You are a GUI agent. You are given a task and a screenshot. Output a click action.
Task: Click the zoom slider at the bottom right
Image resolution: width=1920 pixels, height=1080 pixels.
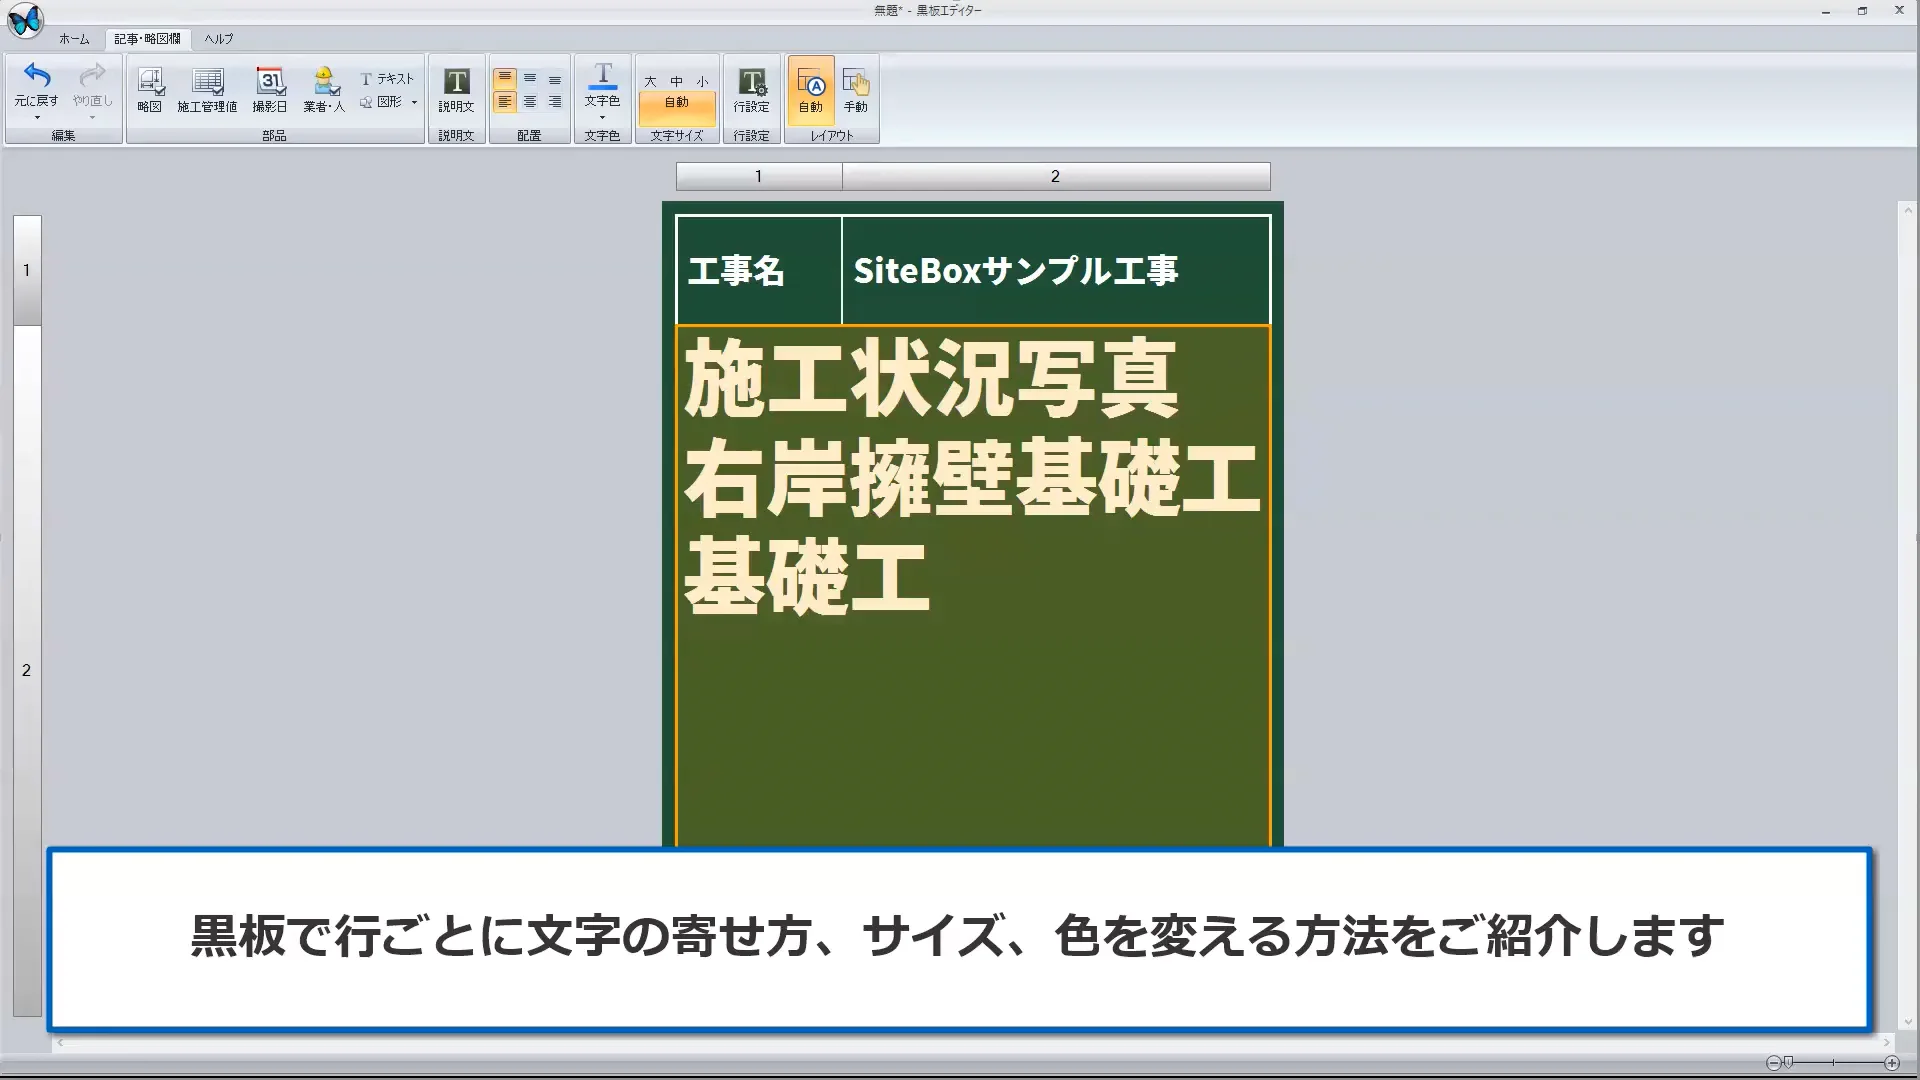click(x=1832, y=1063)
